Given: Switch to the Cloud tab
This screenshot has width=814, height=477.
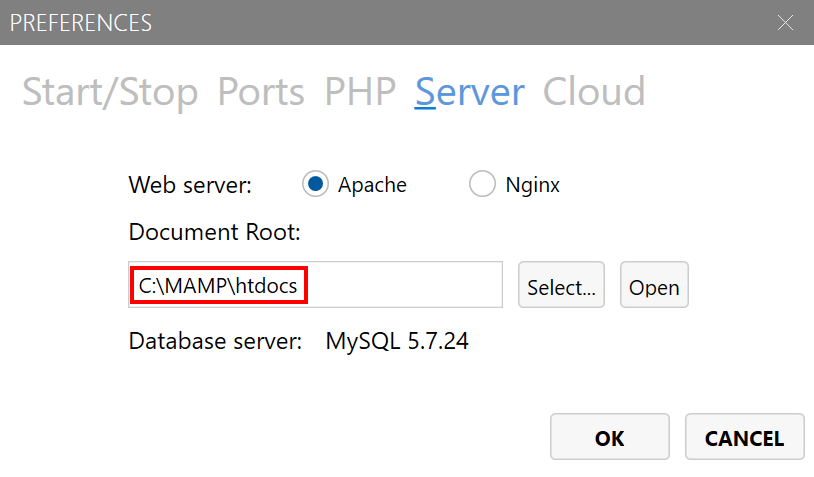Looking at the screenshot, I should (x=594, y=92).
